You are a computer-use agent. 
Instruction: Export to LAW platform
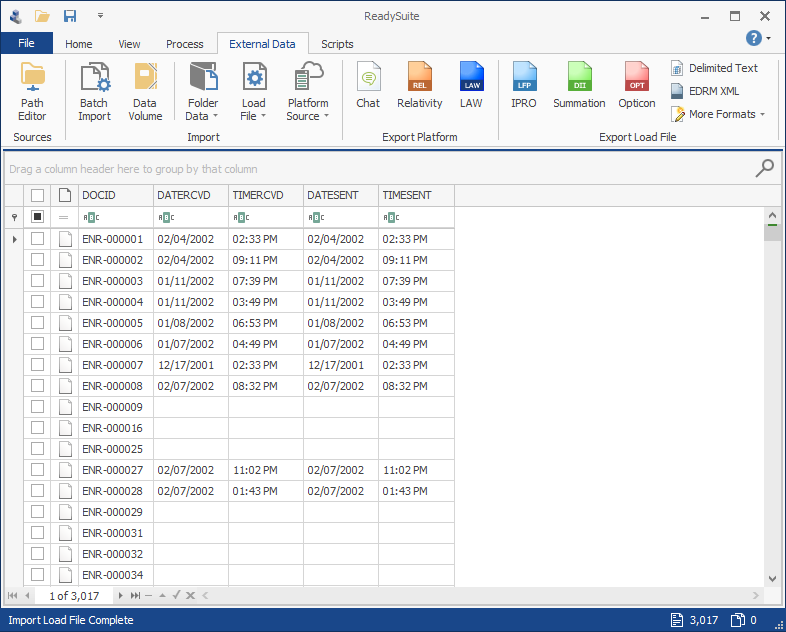[x=471, y=86]
